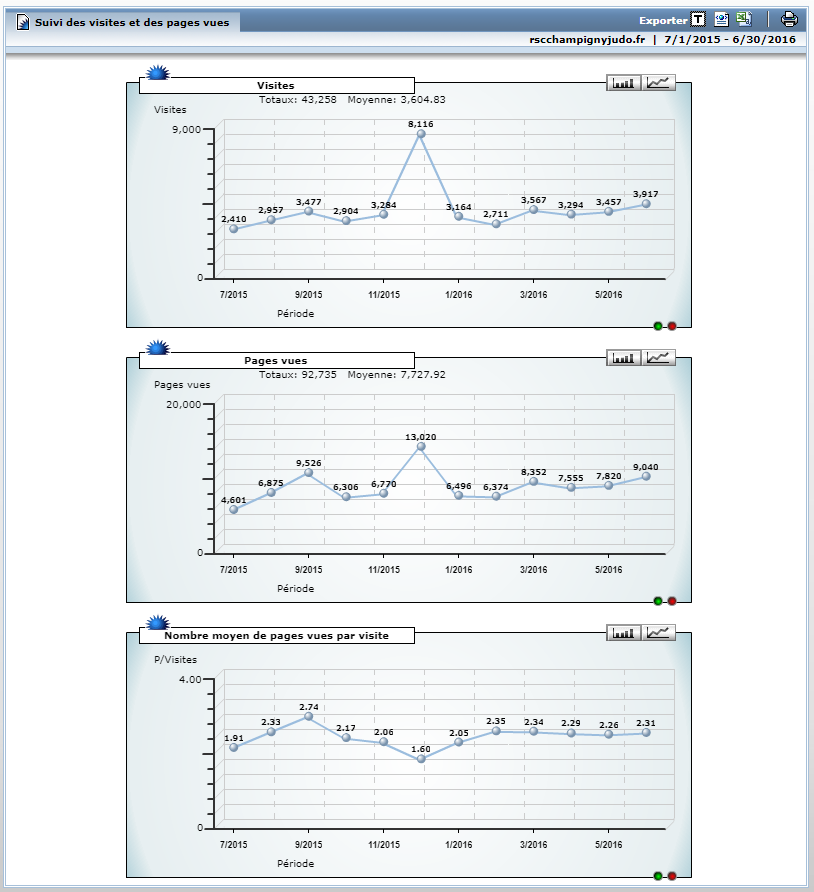Screen dimensions: 814x892
Task: Export report as Excel spreadsheet
Action: 744,19
